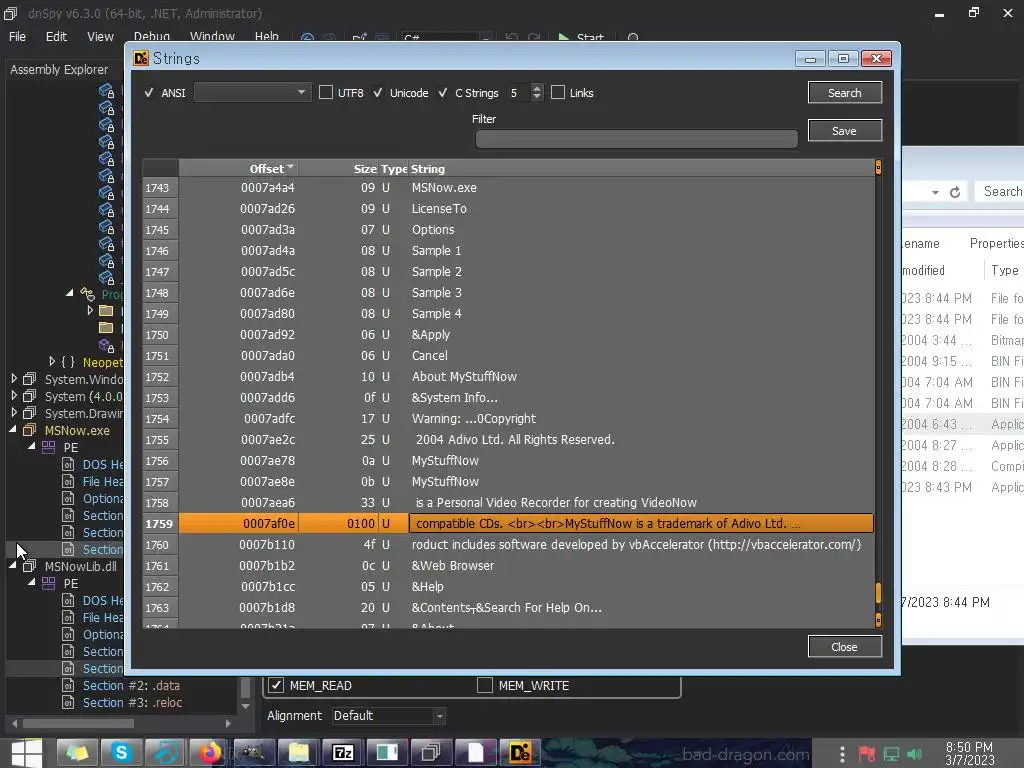Image resolution: width=1024 pixels, height=768 pixels.
Task: Open the File menu
Action: (18, 37)
